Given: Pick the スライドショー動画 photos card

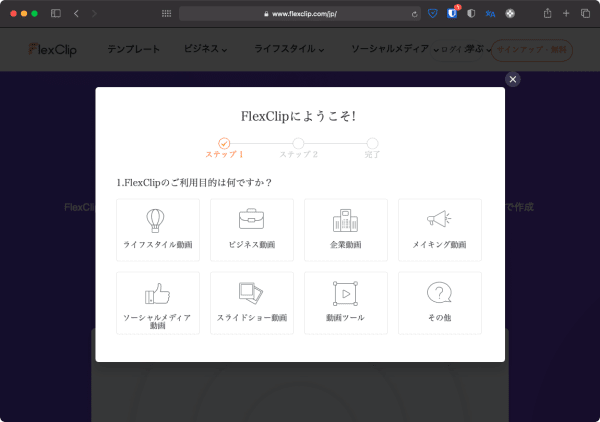Looking at the screenshot, I should click(252, 303).
